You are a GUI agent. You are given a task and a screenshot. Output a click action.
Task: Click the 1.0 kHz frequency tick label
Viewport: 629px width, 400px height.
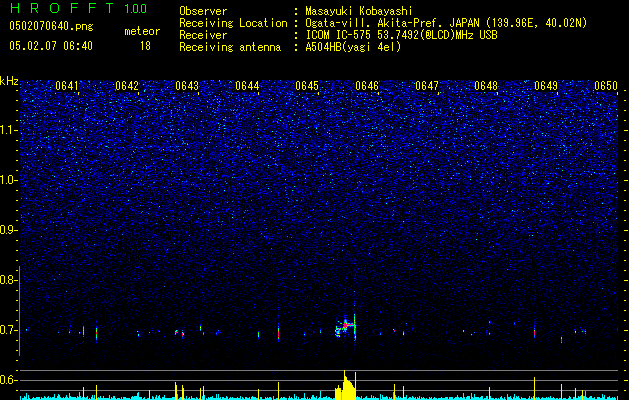coord(8,180)
